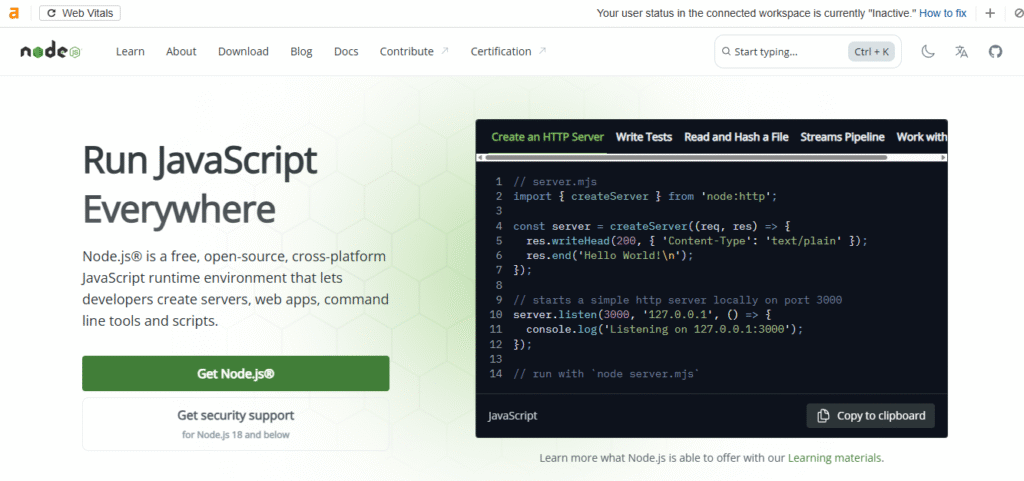This screenshot has width=1024, height=481.
Task: Open the language translation icon
Action: [x=961, y=52]
